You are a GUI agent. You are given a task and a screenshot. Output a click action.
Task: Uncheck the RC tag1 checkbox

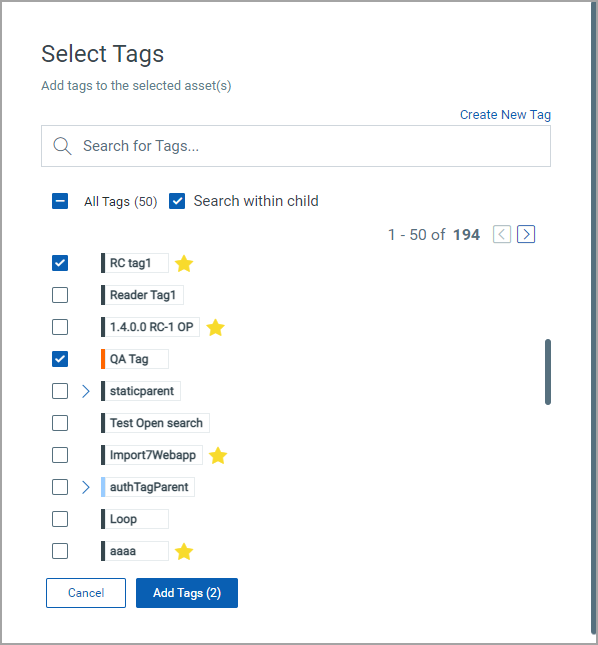pos(60,263)
